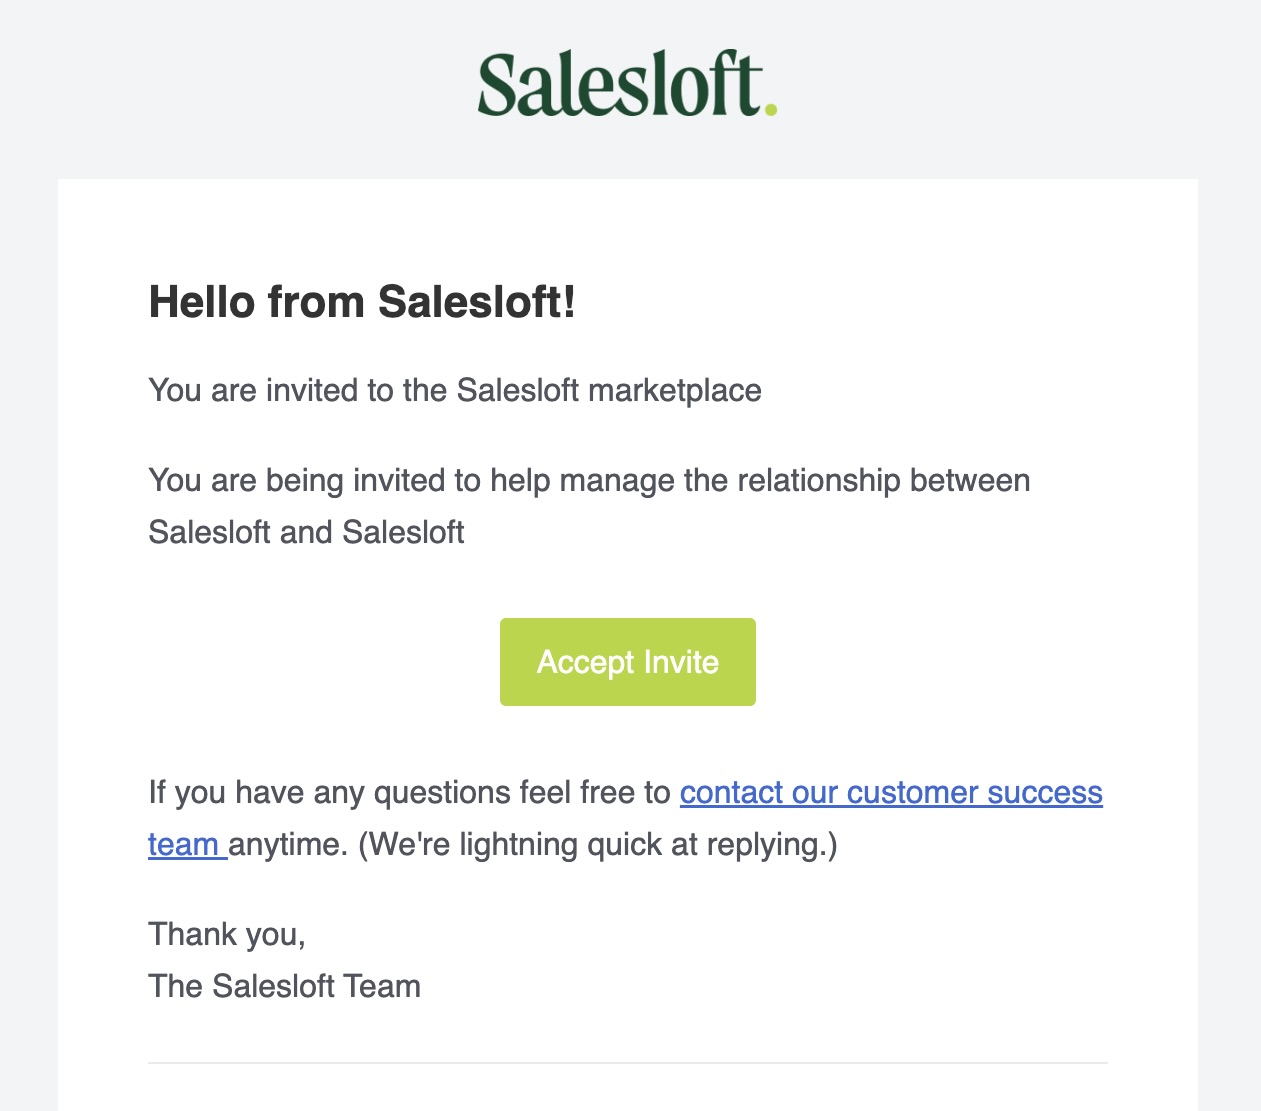1261x1111 pixels.
Task: Click "The Salesloft Team" signature
Action: click(x=285, y=986)
